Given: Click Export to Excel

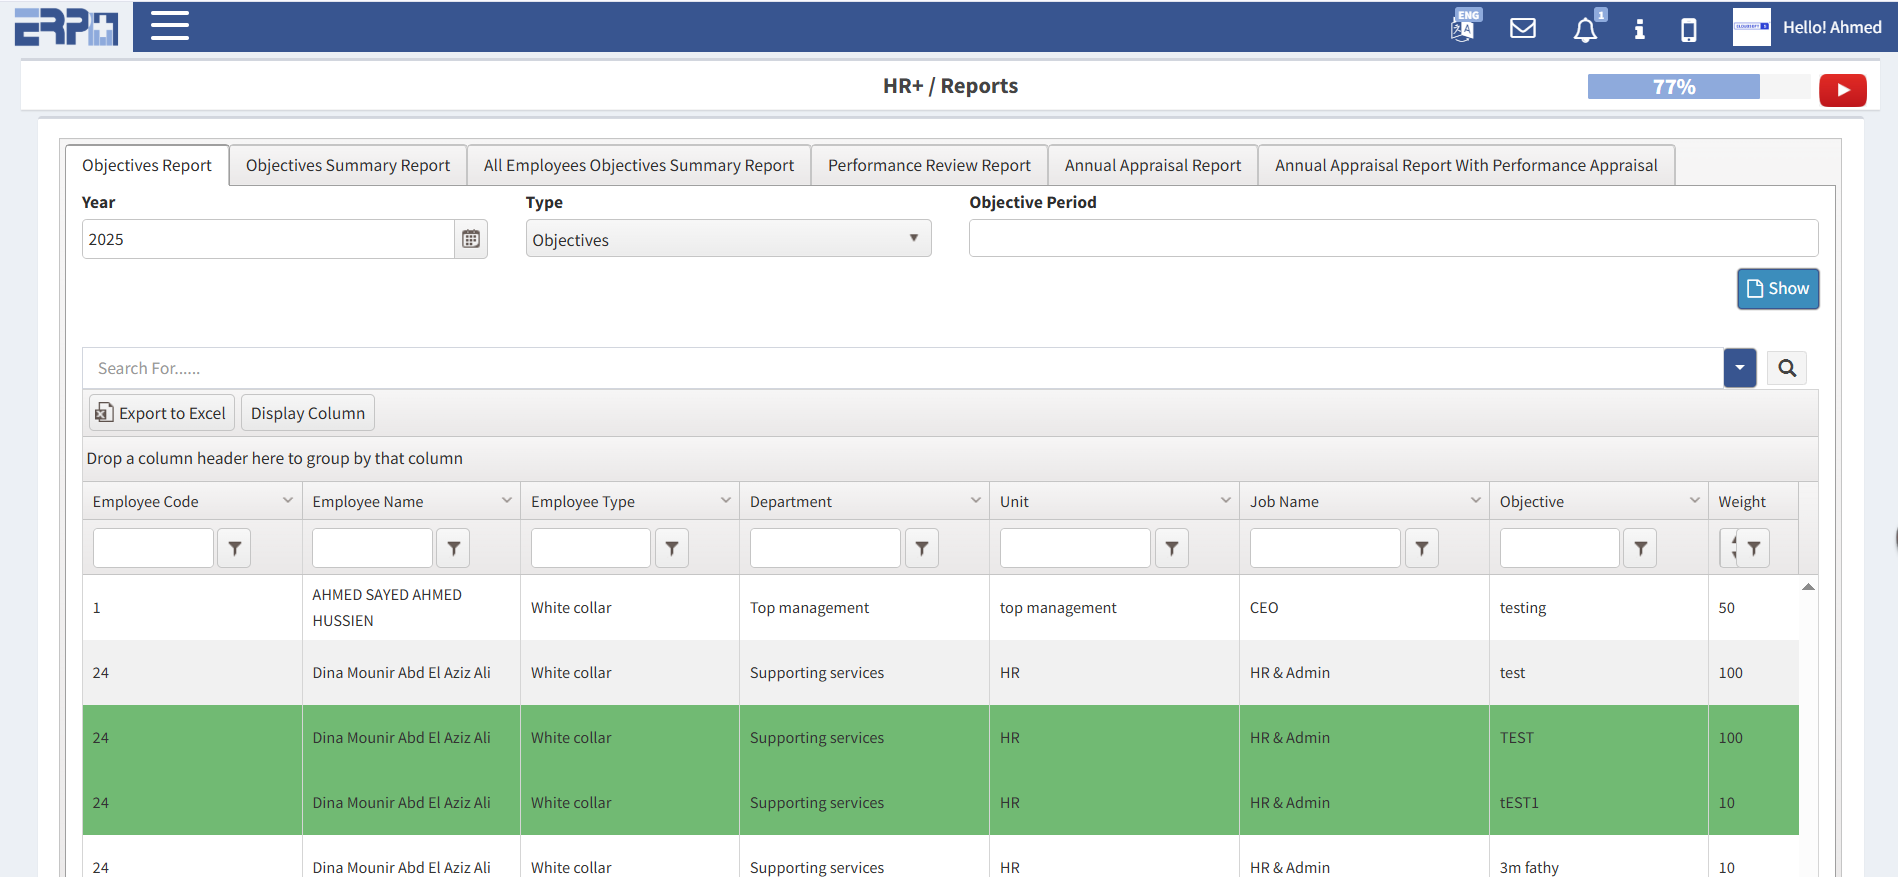Looking at the screenshot, I should click(x=162, y=413).
